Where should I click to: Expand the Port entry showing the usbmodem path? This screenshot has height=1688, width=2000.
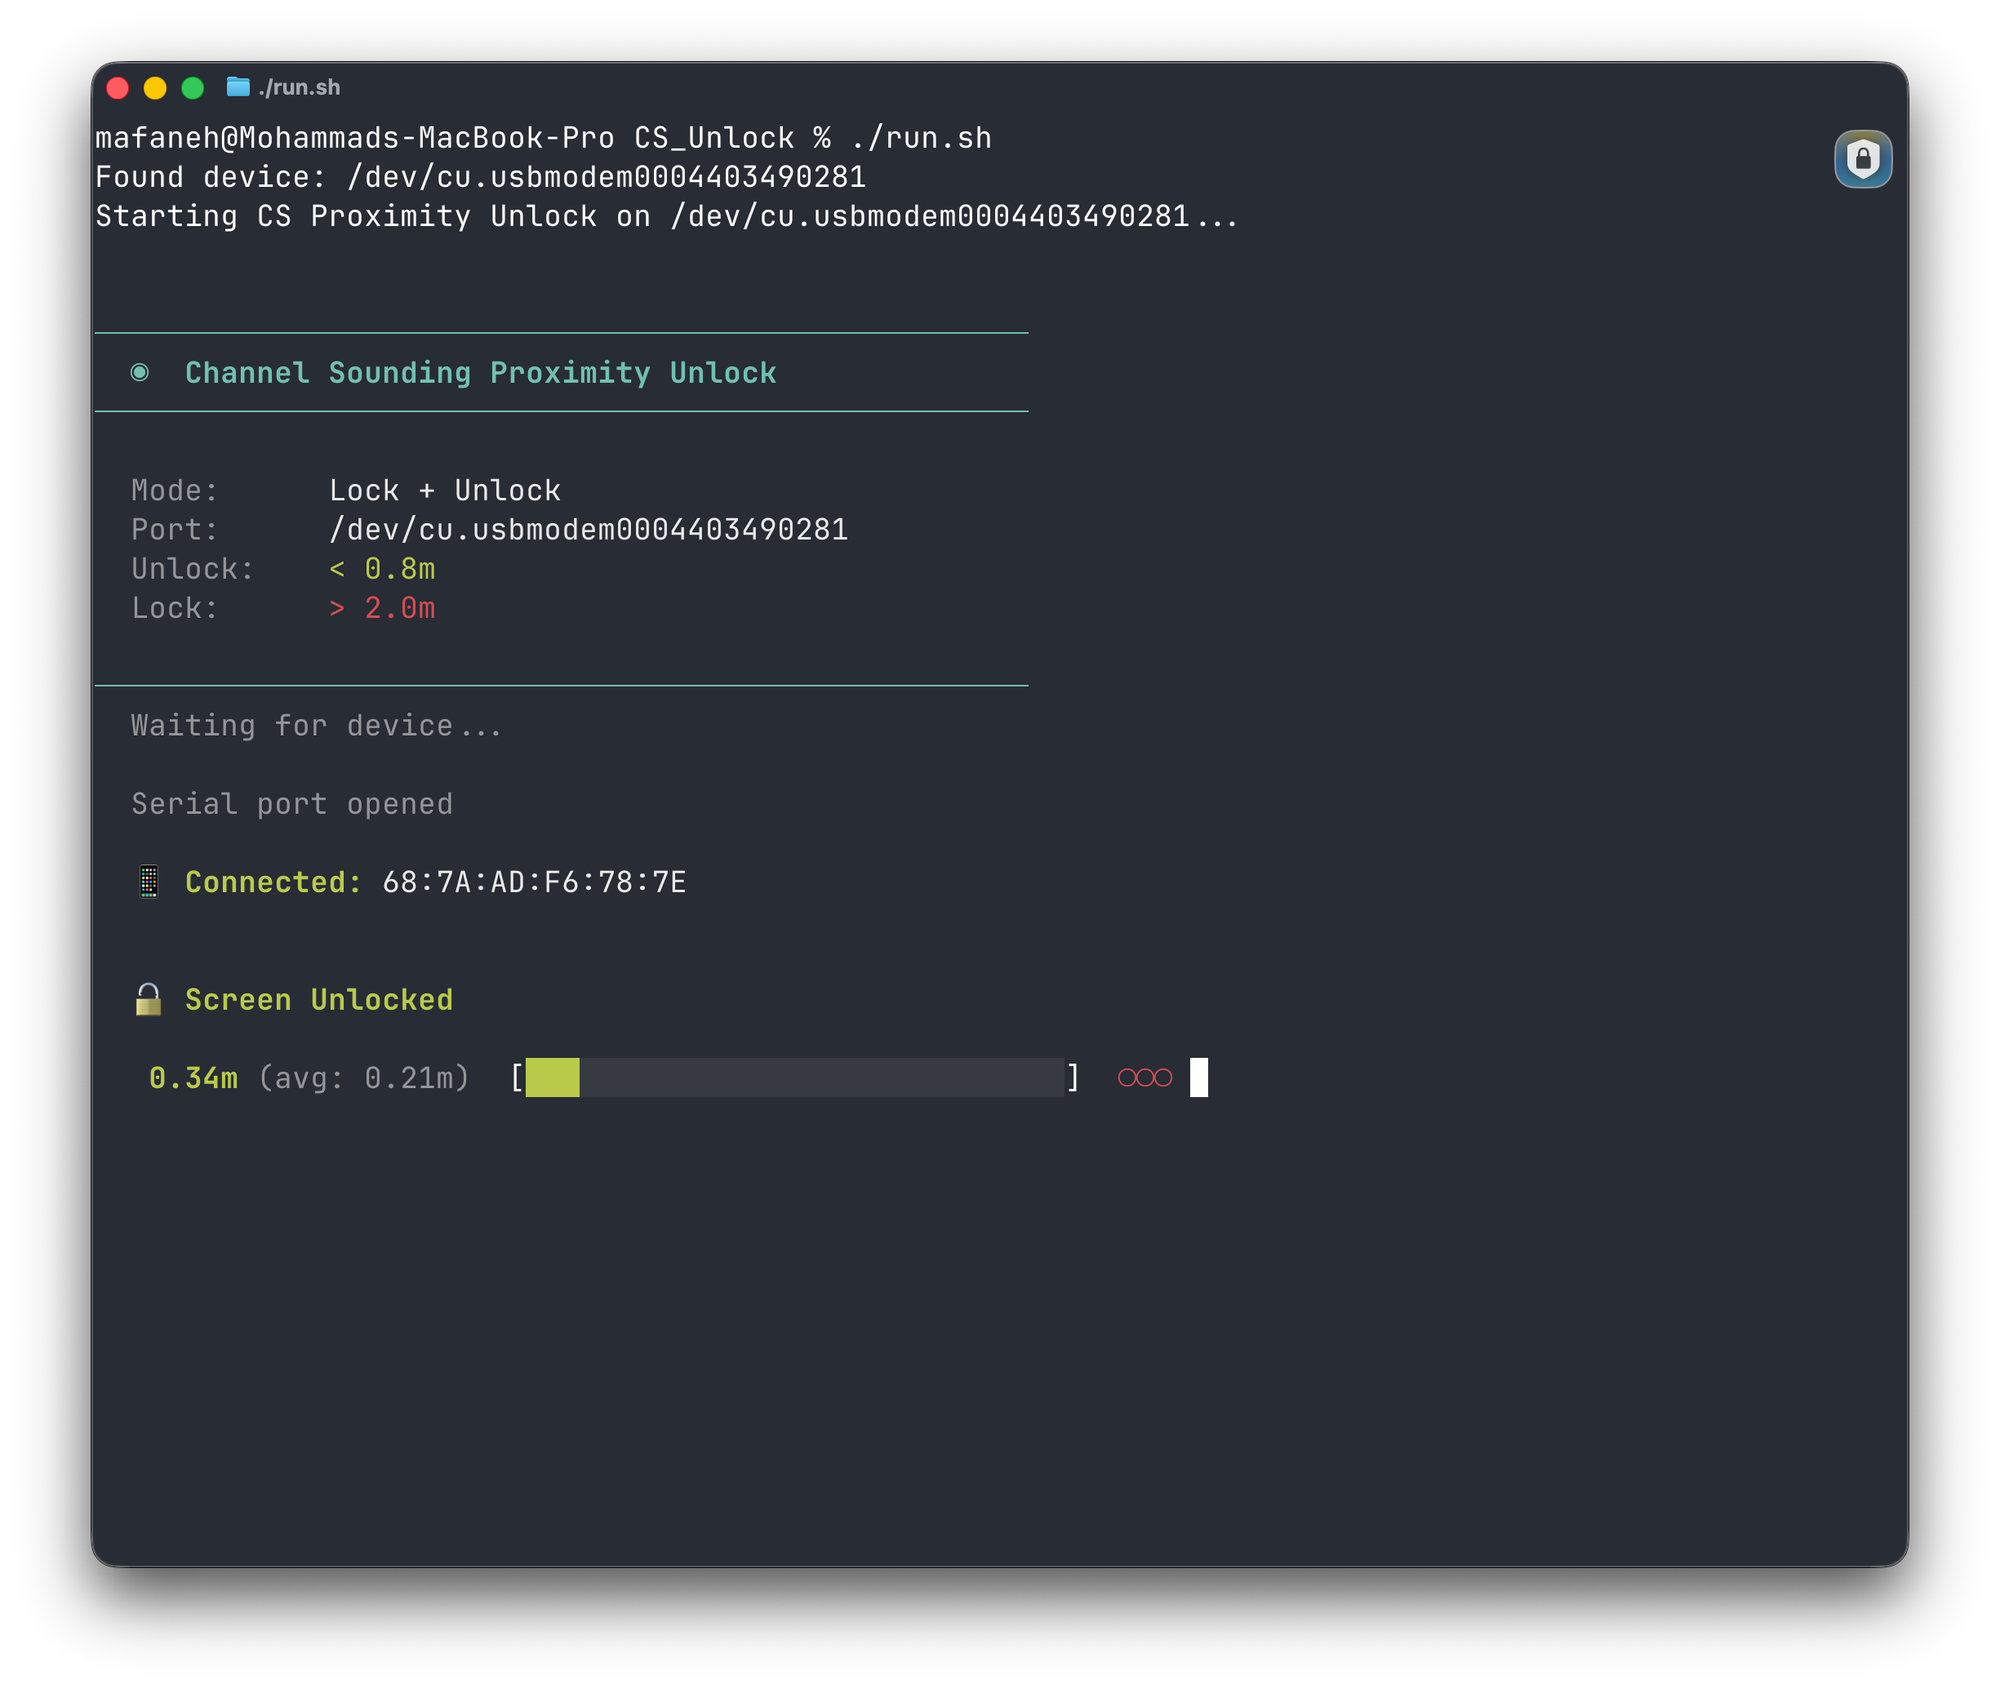[x=590, y=528]
